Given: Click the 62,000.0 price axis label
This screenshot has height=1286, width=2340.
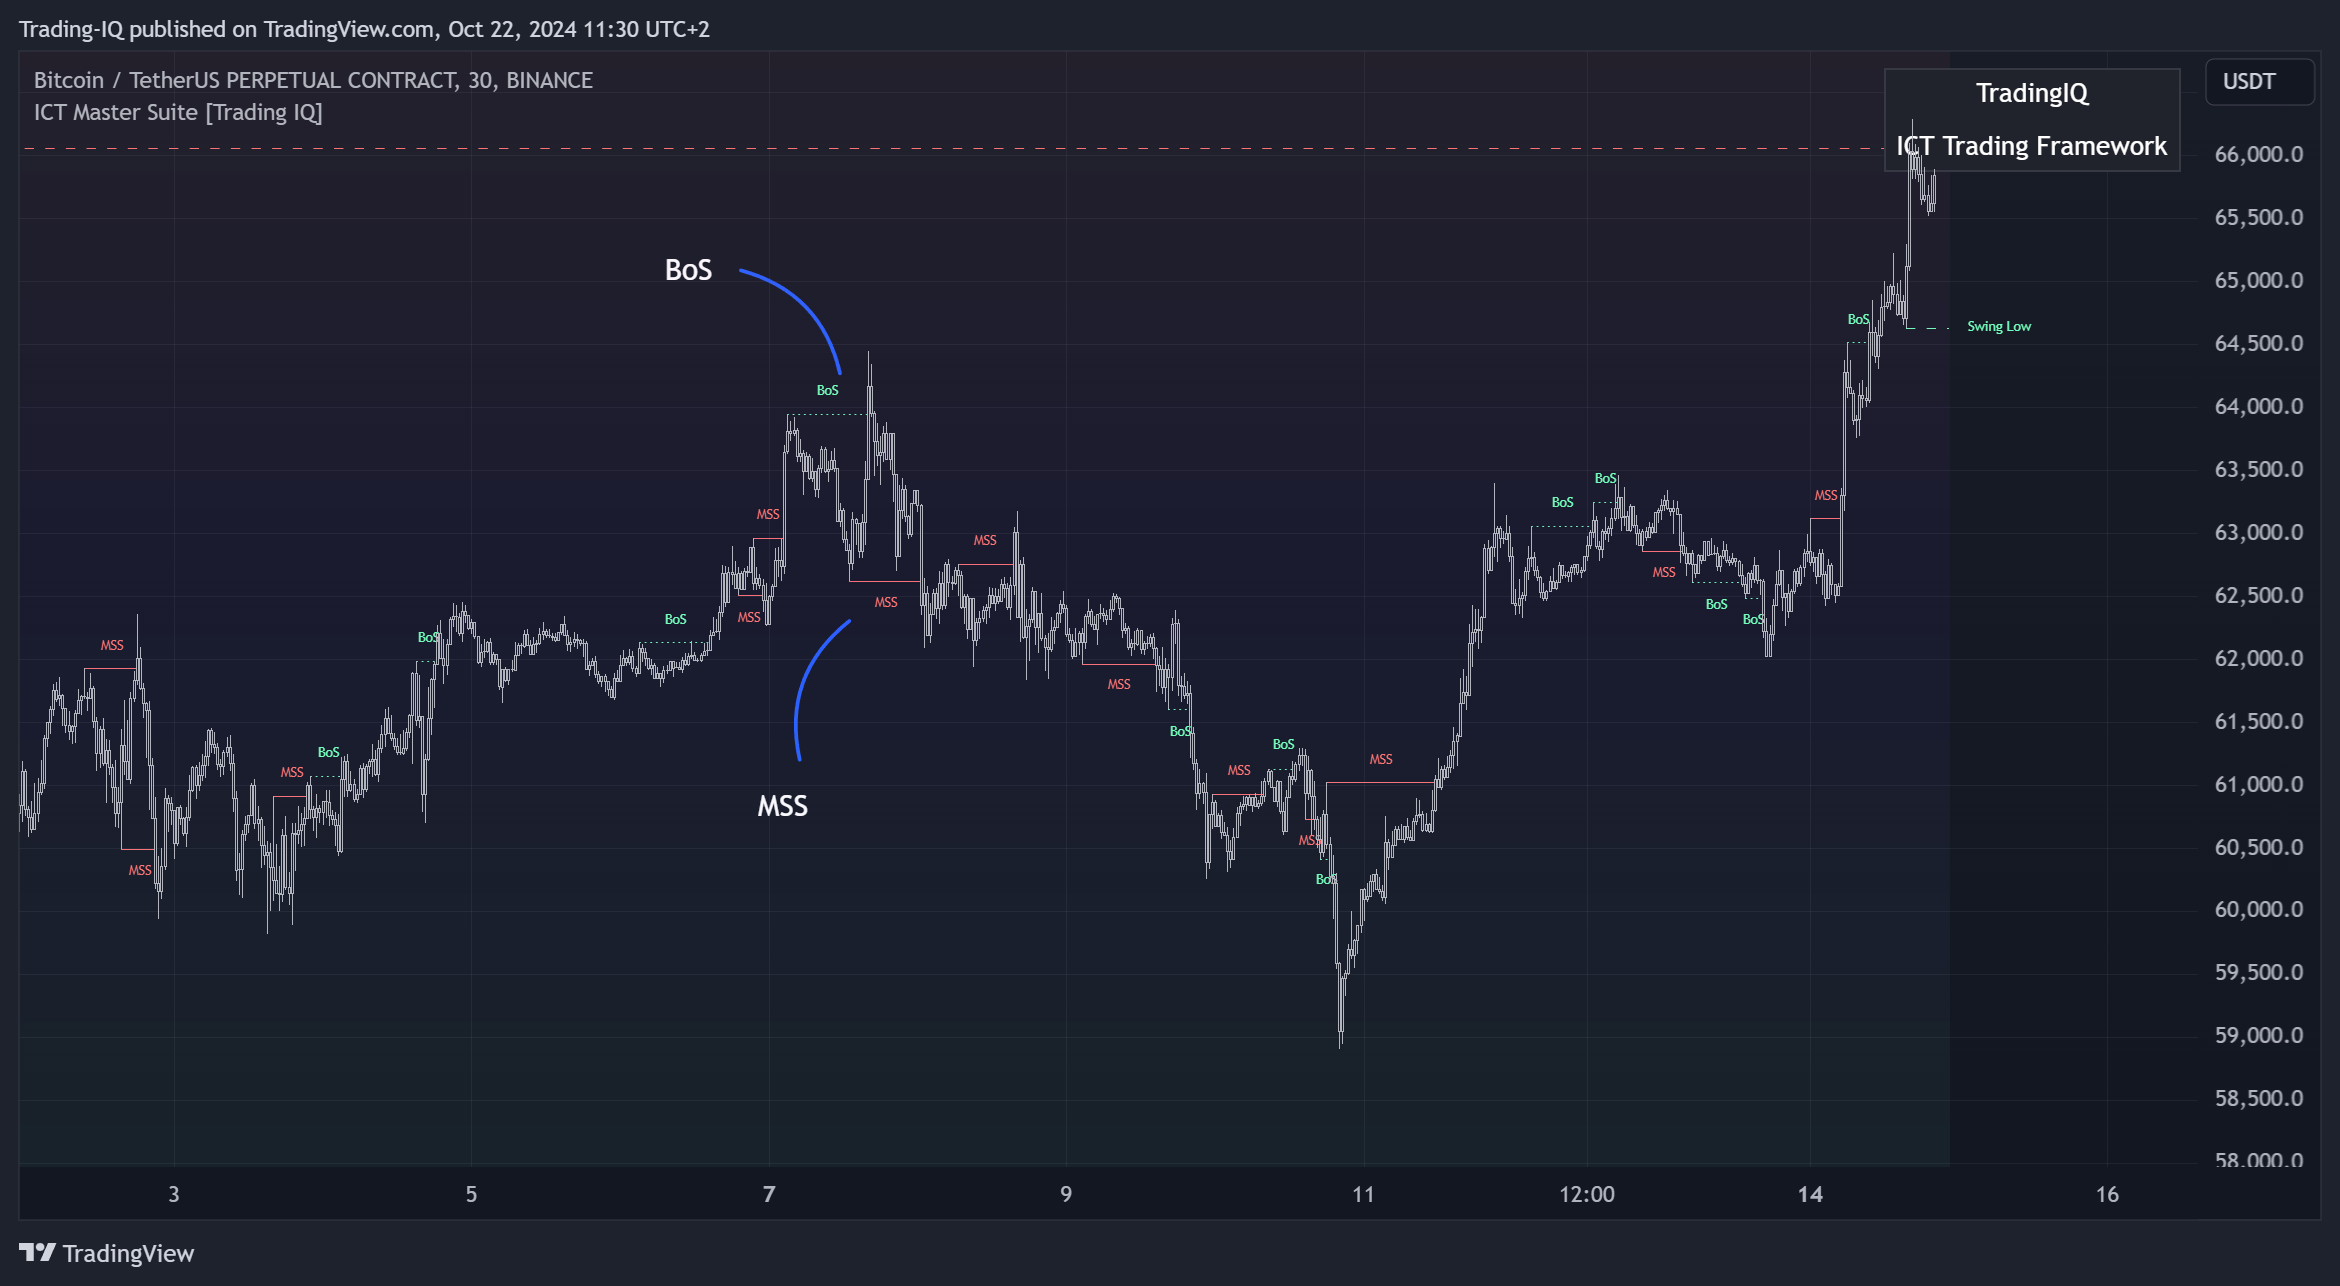Looking at the screenshot, I should [x=2259, y=658].
